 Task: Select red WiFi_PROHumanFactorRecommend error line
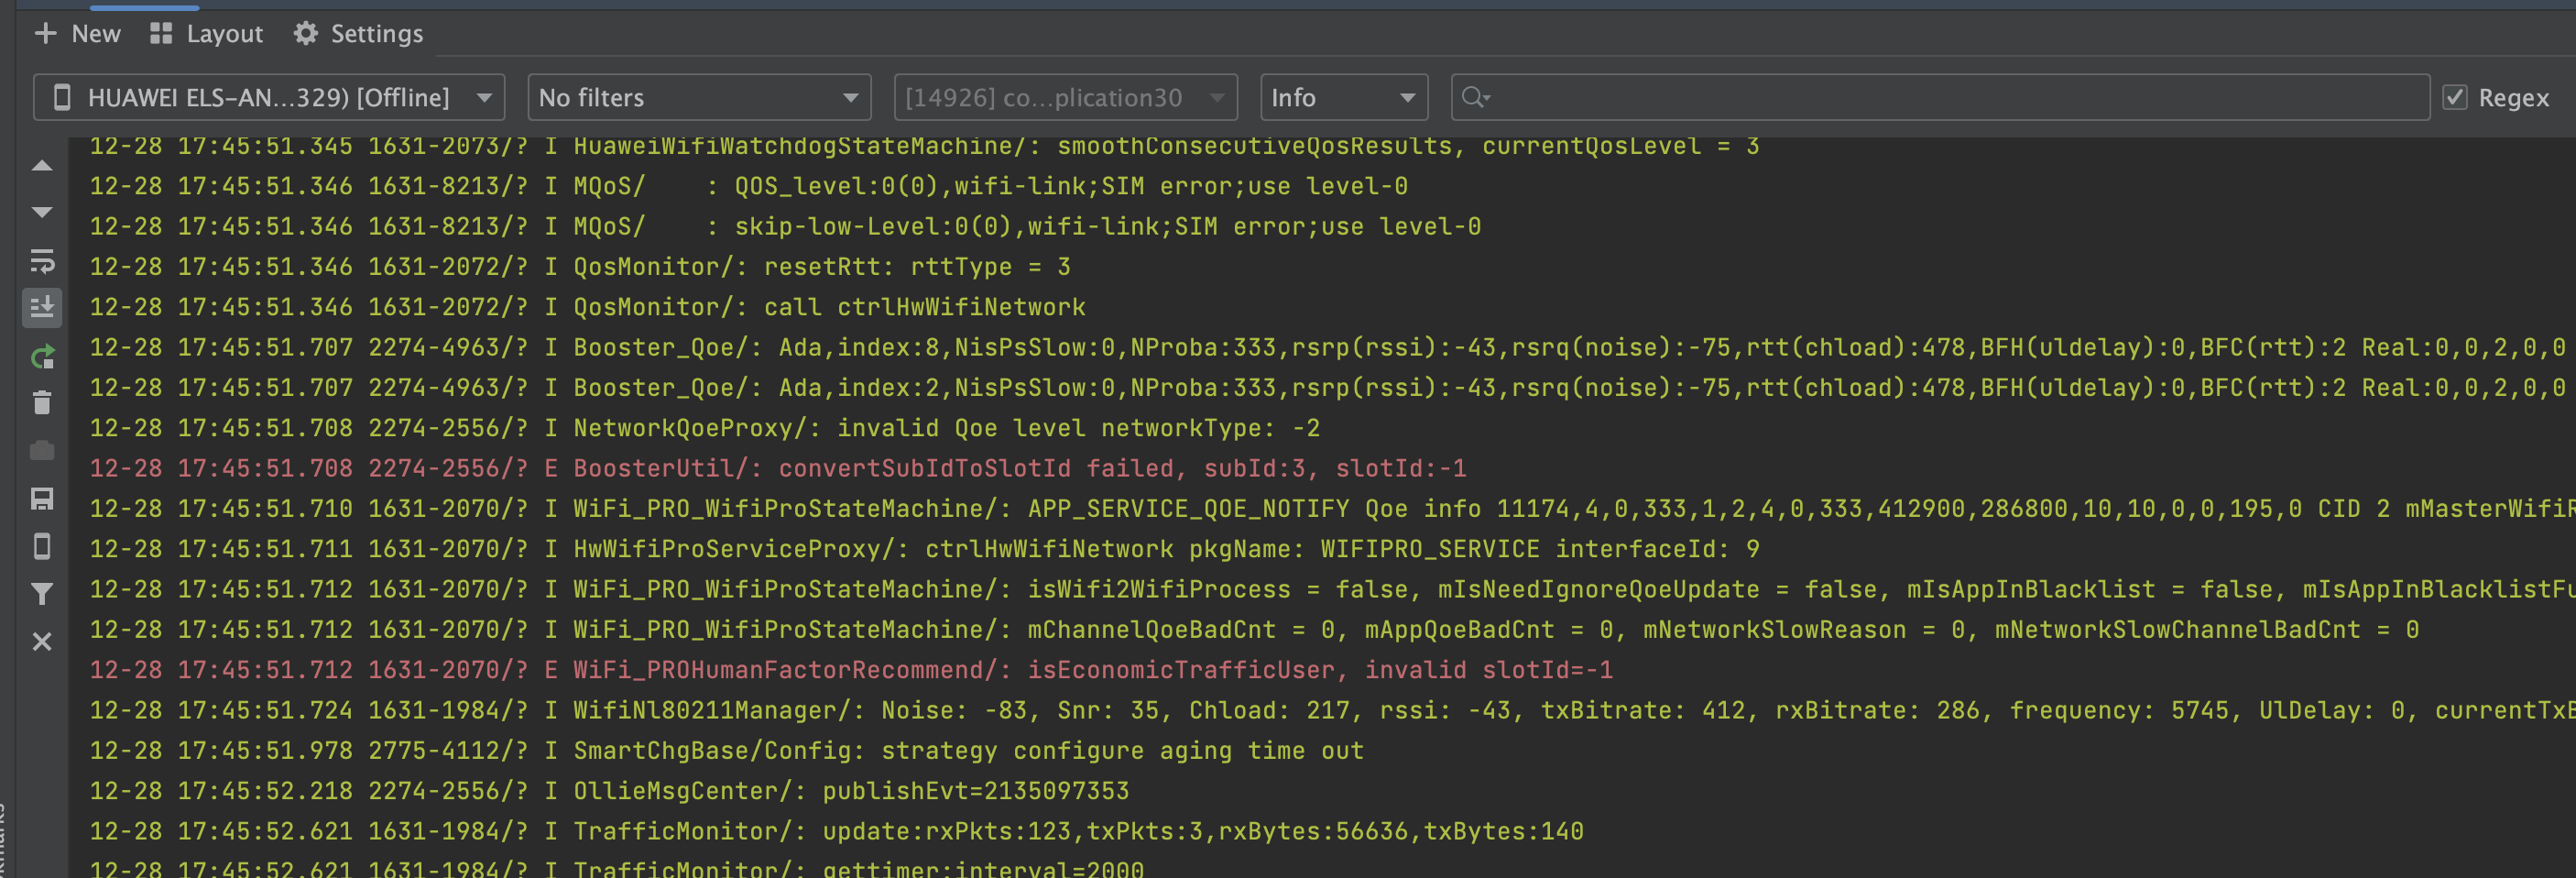pyautogui.click(x=852, y=670)
